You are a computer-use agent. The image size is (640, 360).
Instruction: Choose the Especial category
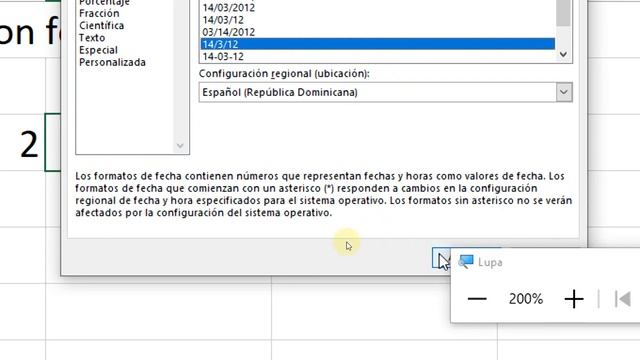(98, 50)
